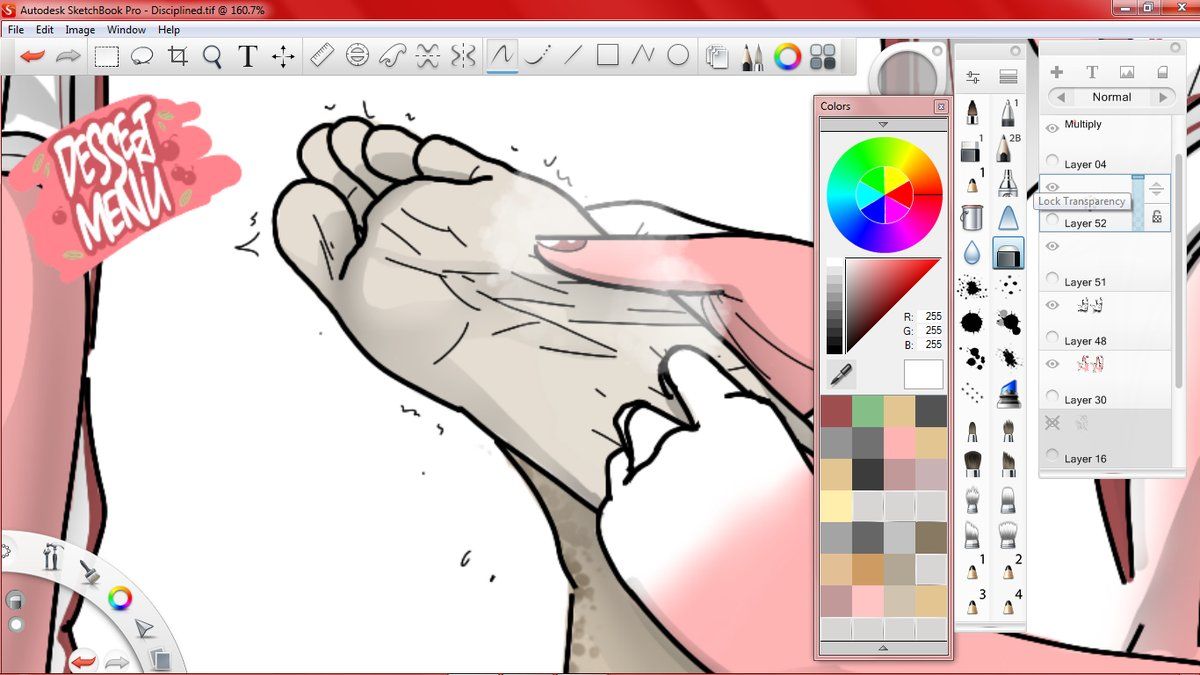Toggle X-axis symmetry drawing

(x=428, y=56)
